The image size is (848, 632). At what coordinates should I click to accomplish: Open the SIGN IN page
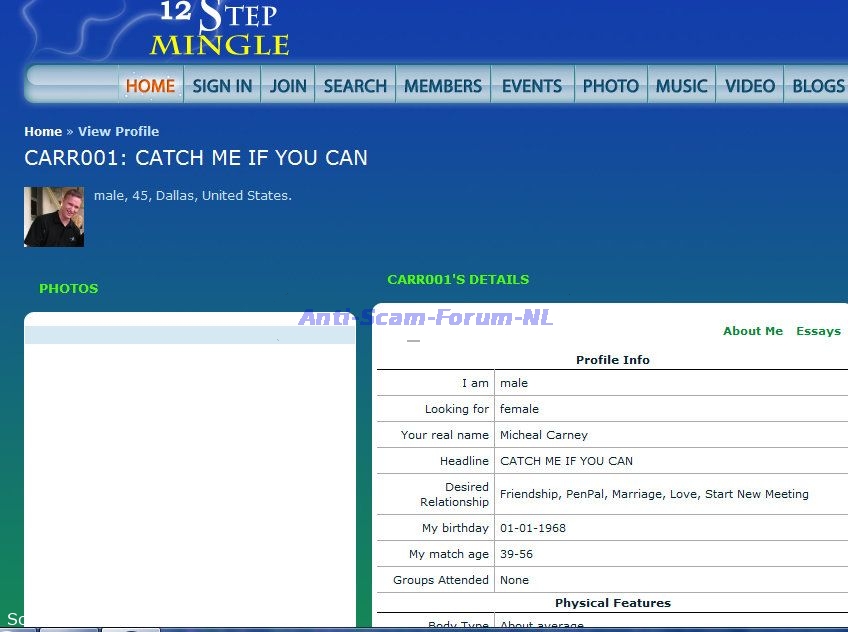pyautogui.click(x=222, y=86)
